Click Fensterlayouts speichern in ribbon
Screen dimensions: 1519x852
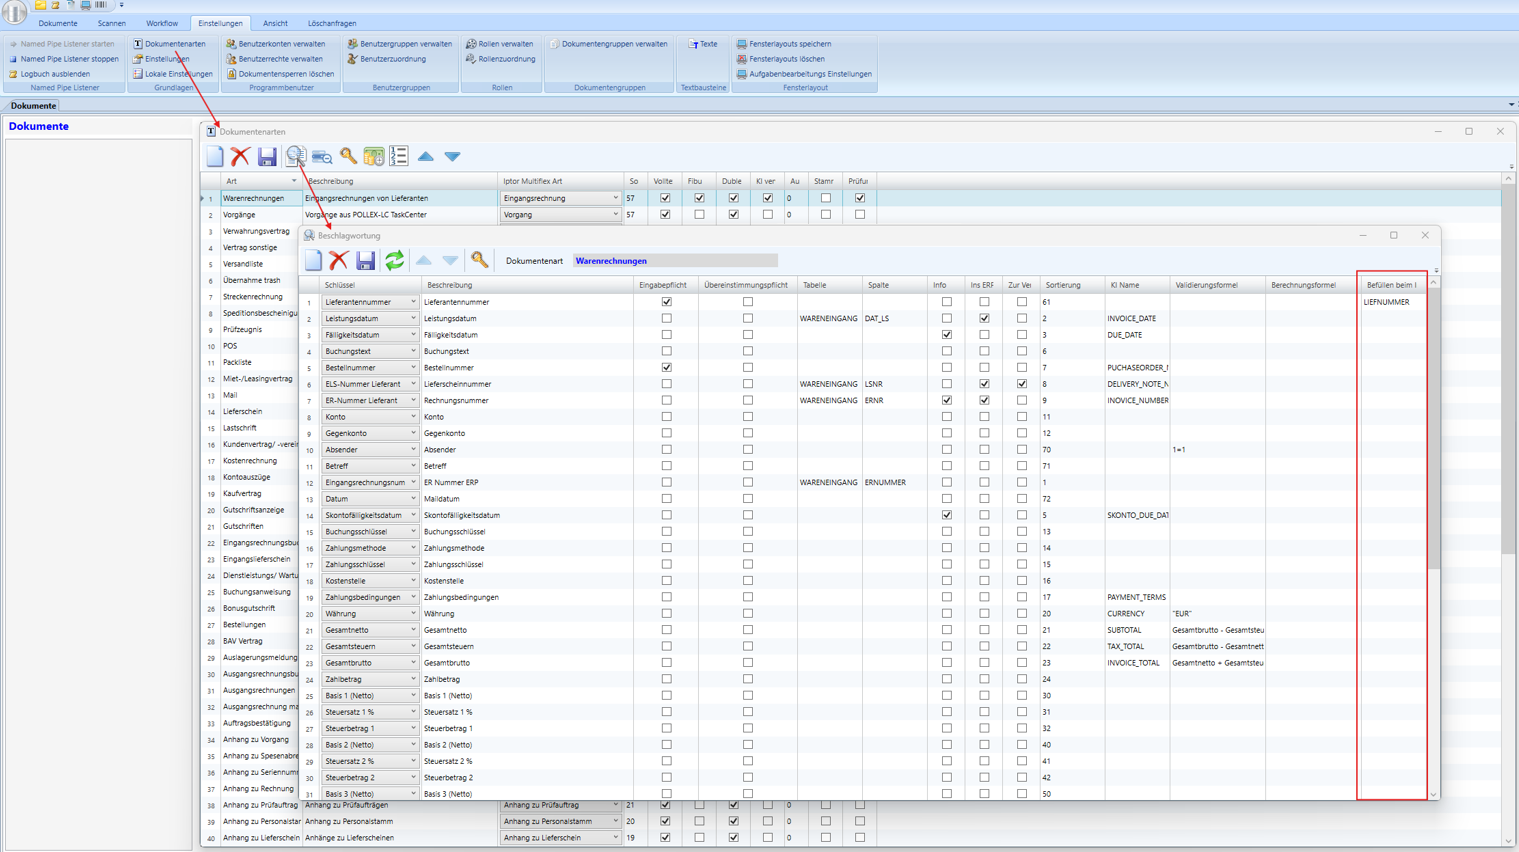(x=784, y=44)
